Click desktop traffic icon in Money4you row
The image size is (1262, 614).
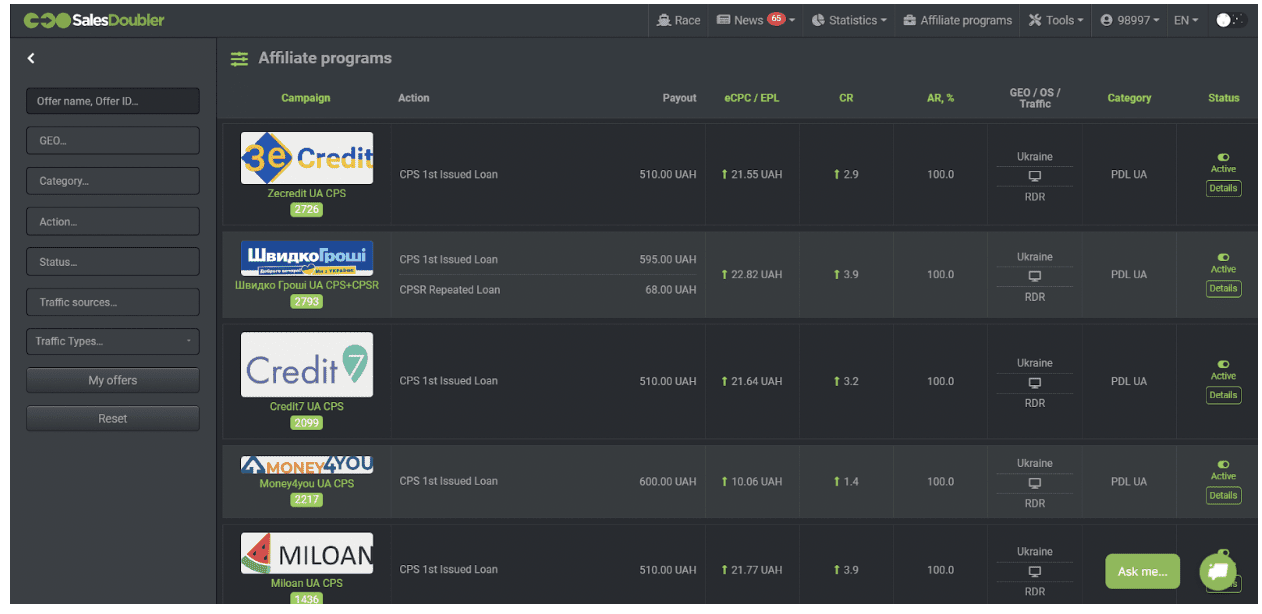1035,483
